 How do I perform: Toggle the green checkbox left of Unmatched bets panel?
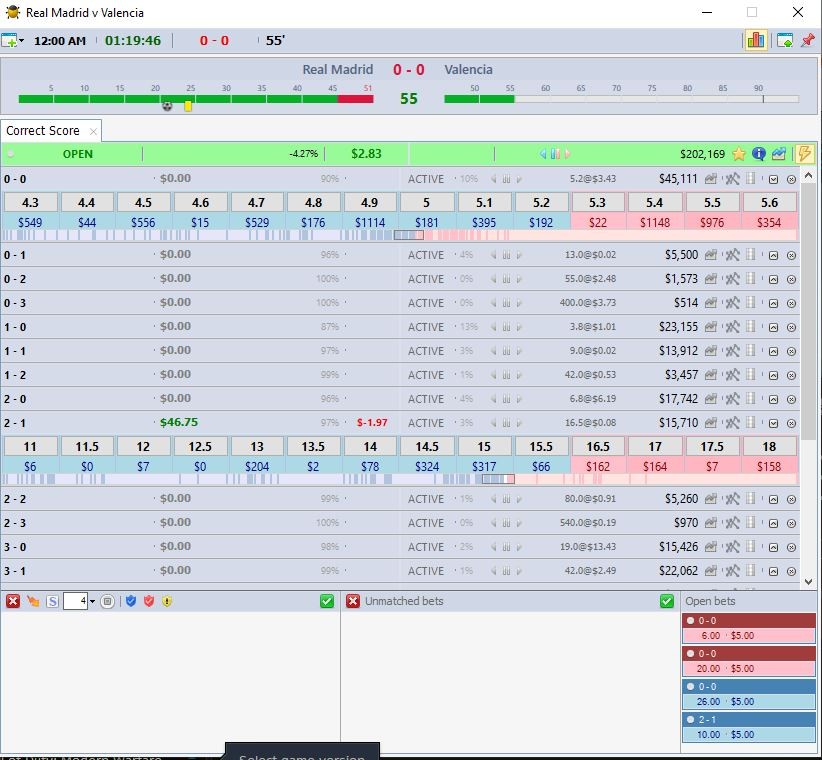[327, 601]
